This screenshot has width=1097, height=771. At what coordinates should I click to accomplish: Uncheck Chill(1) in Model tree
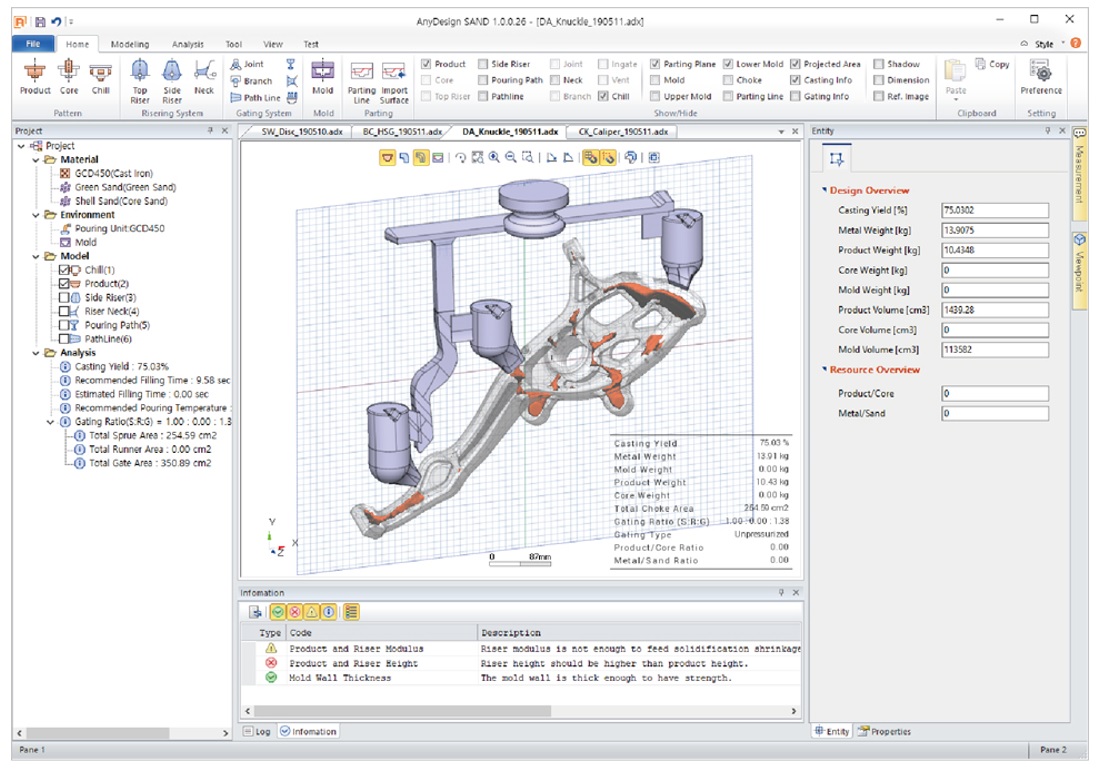64,270
